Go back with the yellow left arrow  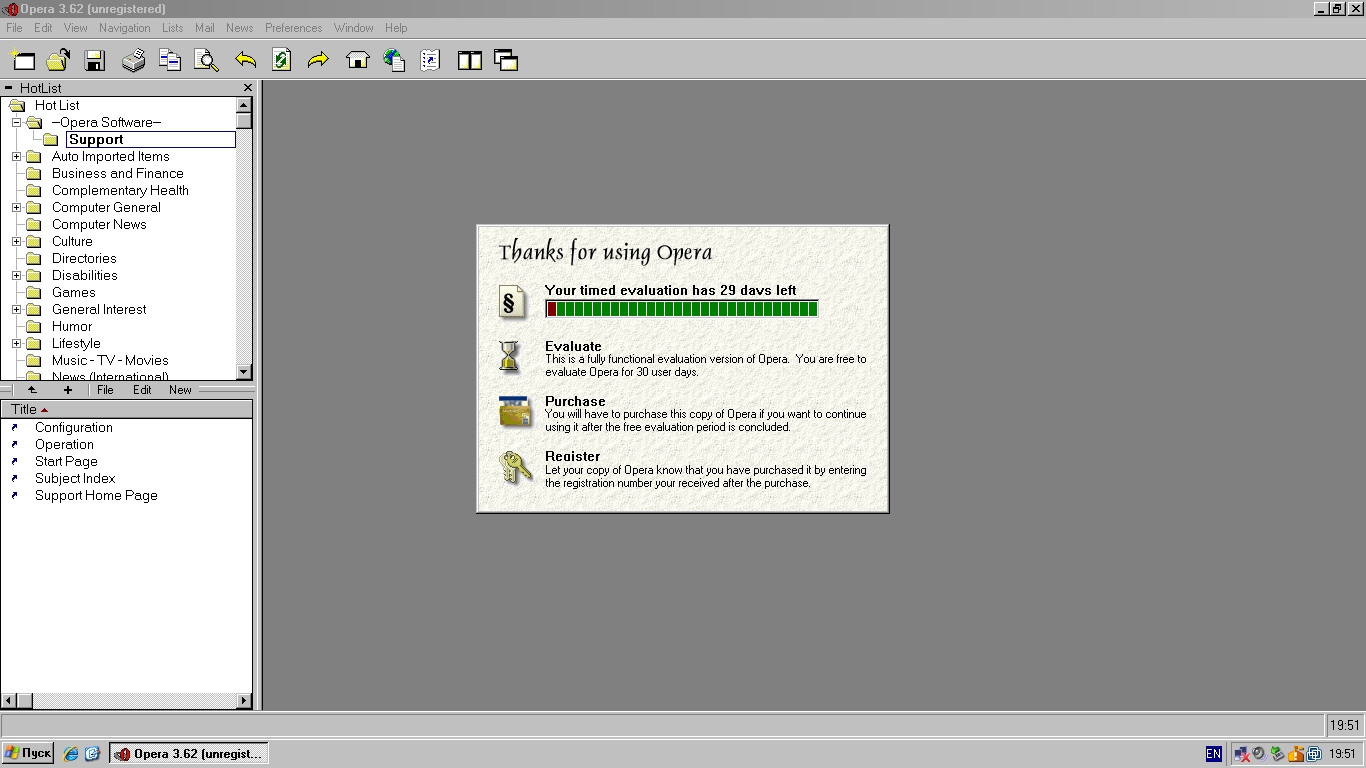tap(245, 61)
